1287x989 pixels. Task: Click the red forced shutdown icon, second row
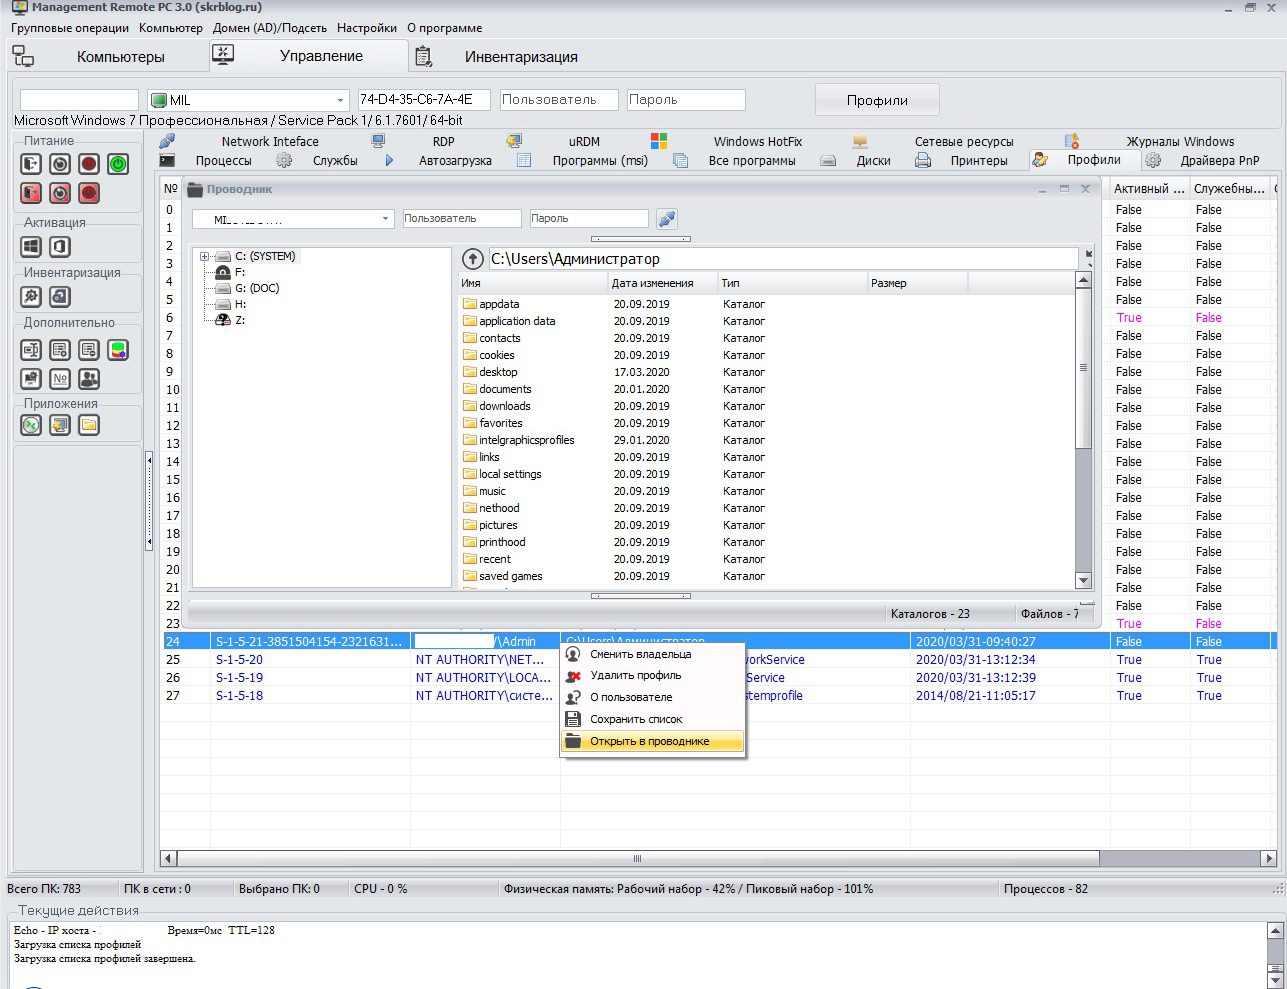click(x=89, y=192)
